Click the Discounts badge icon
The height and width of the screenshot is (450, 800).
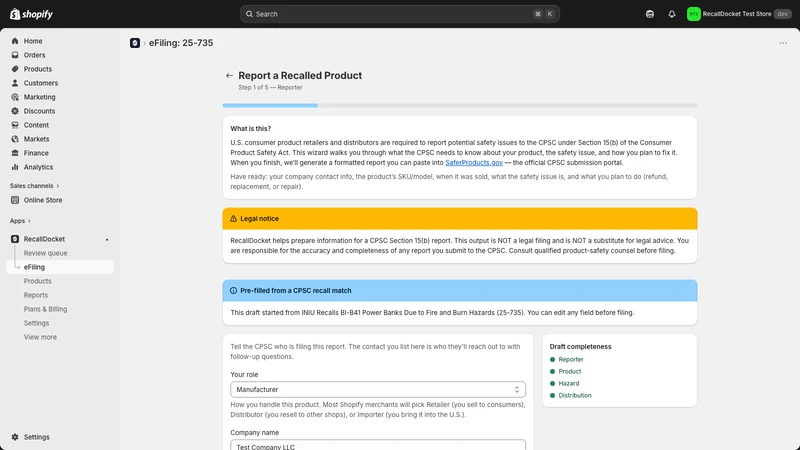coord(15,111)
